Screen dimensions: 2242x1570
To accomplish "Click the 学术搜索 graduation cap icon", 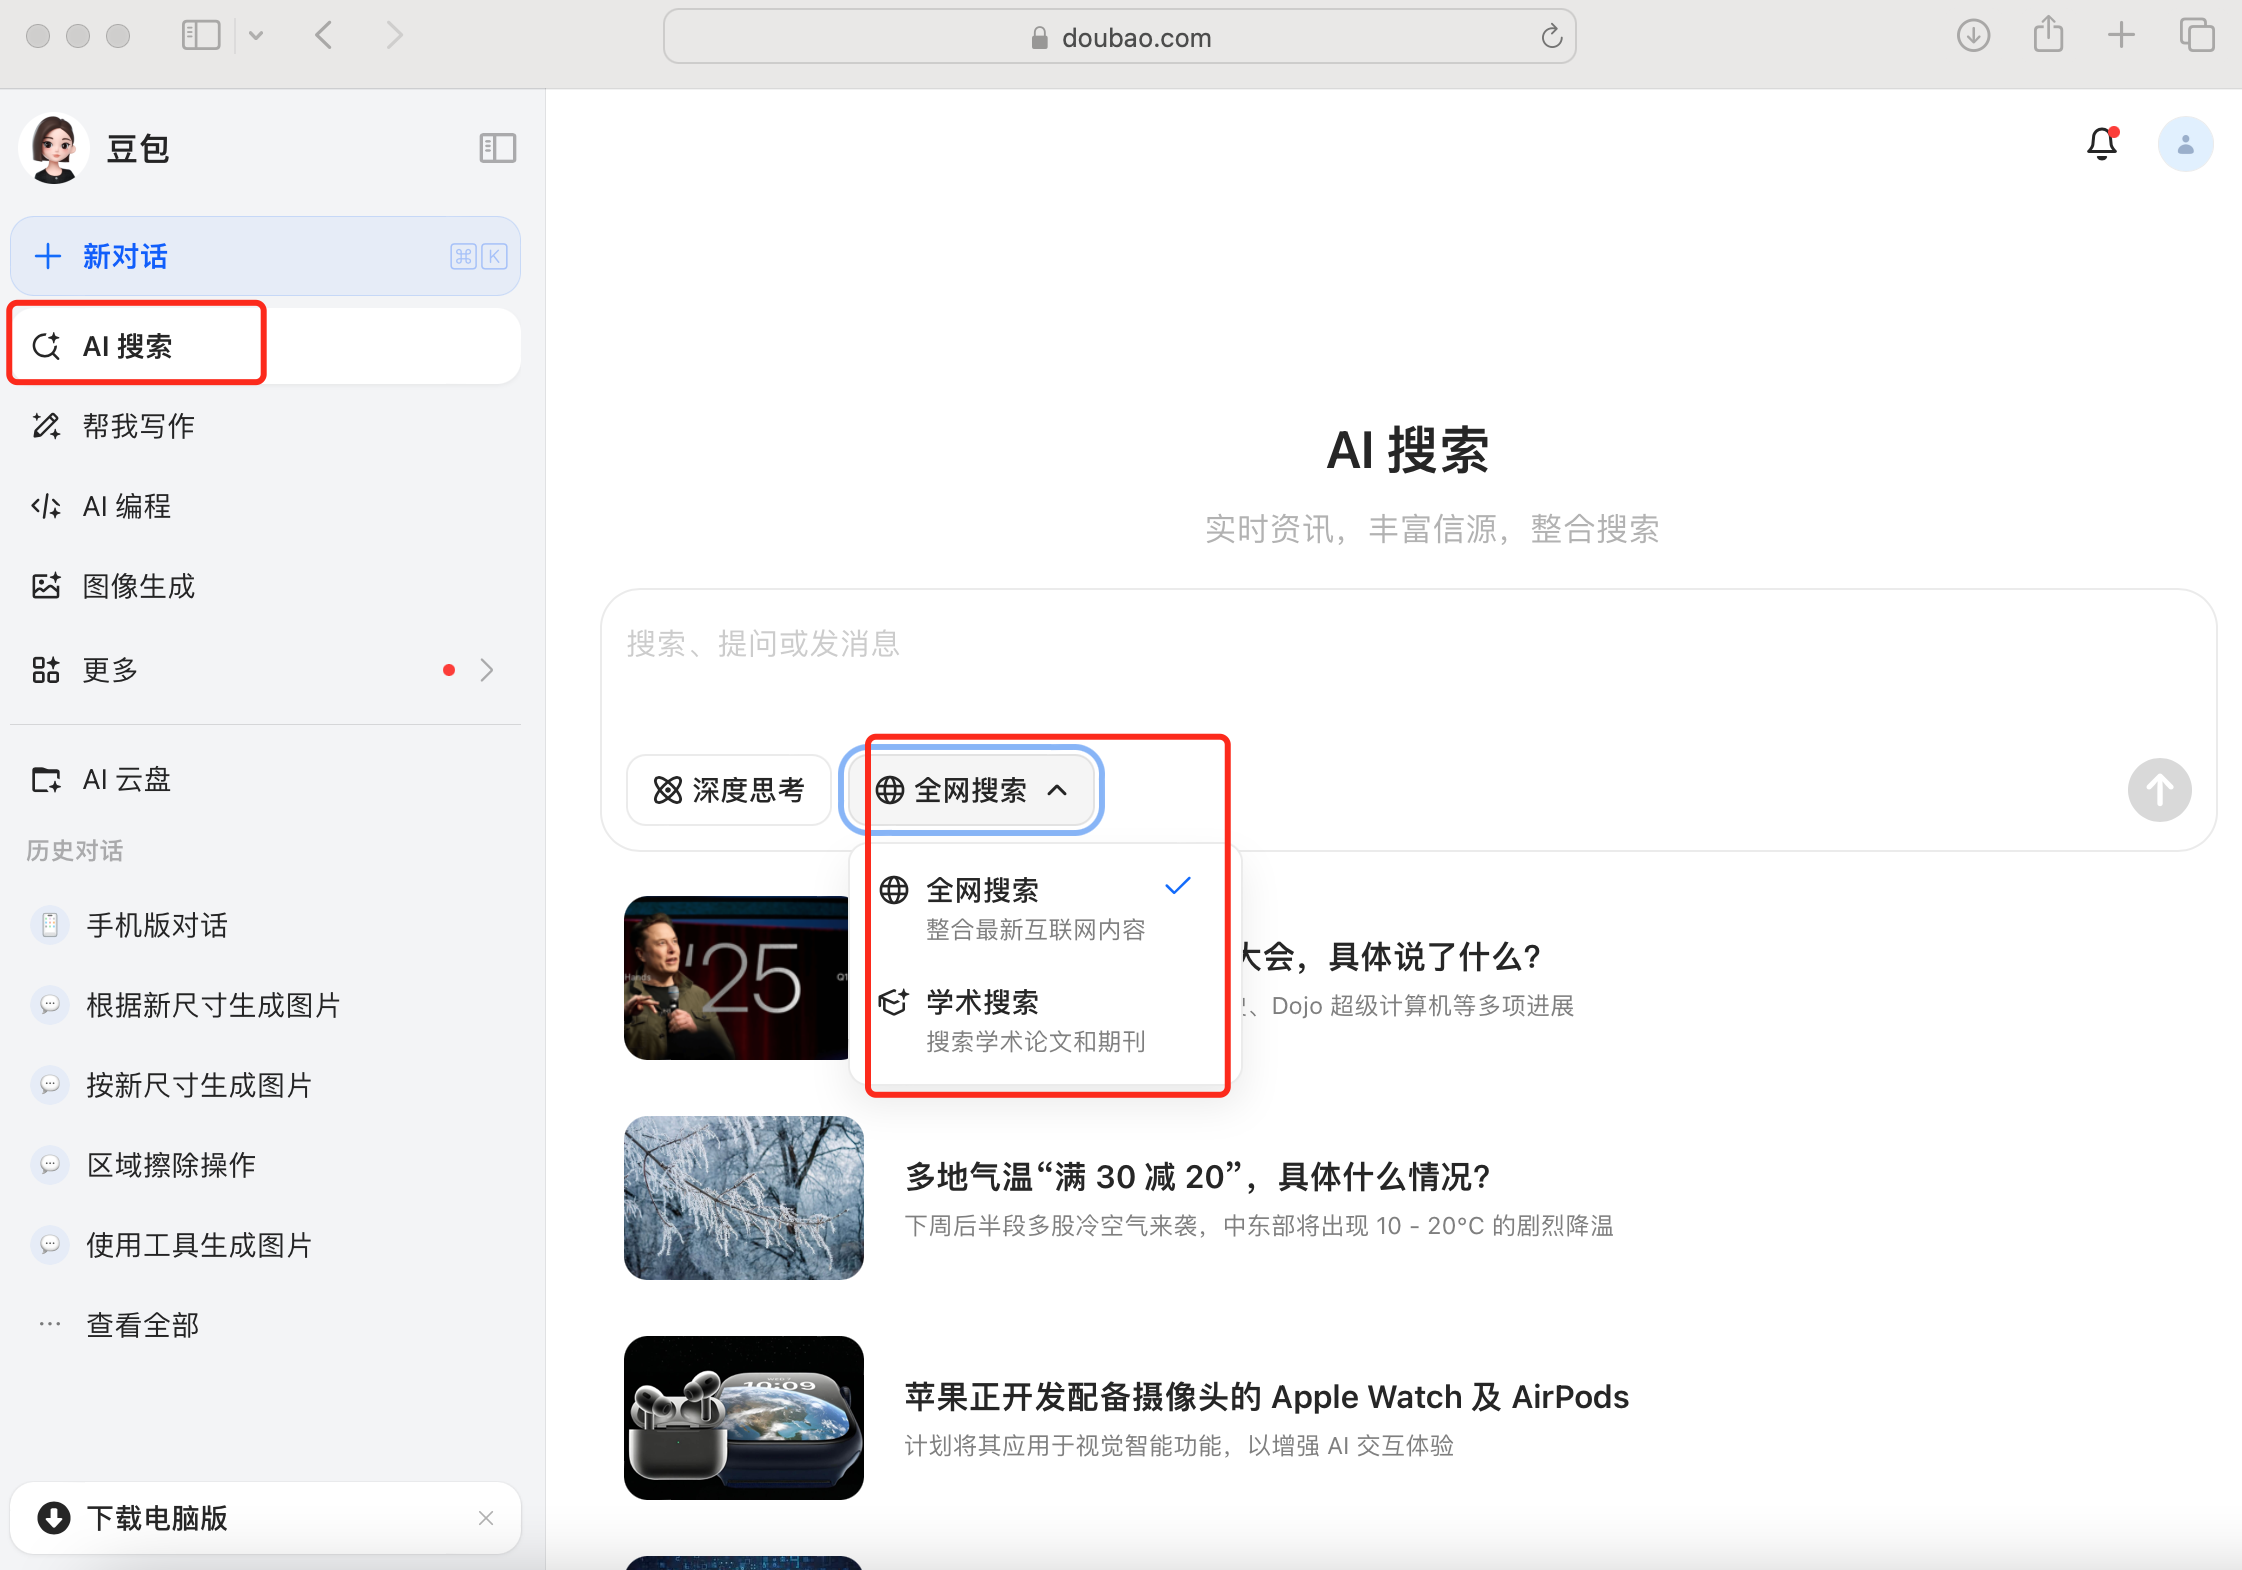I will coord(894,1002).
